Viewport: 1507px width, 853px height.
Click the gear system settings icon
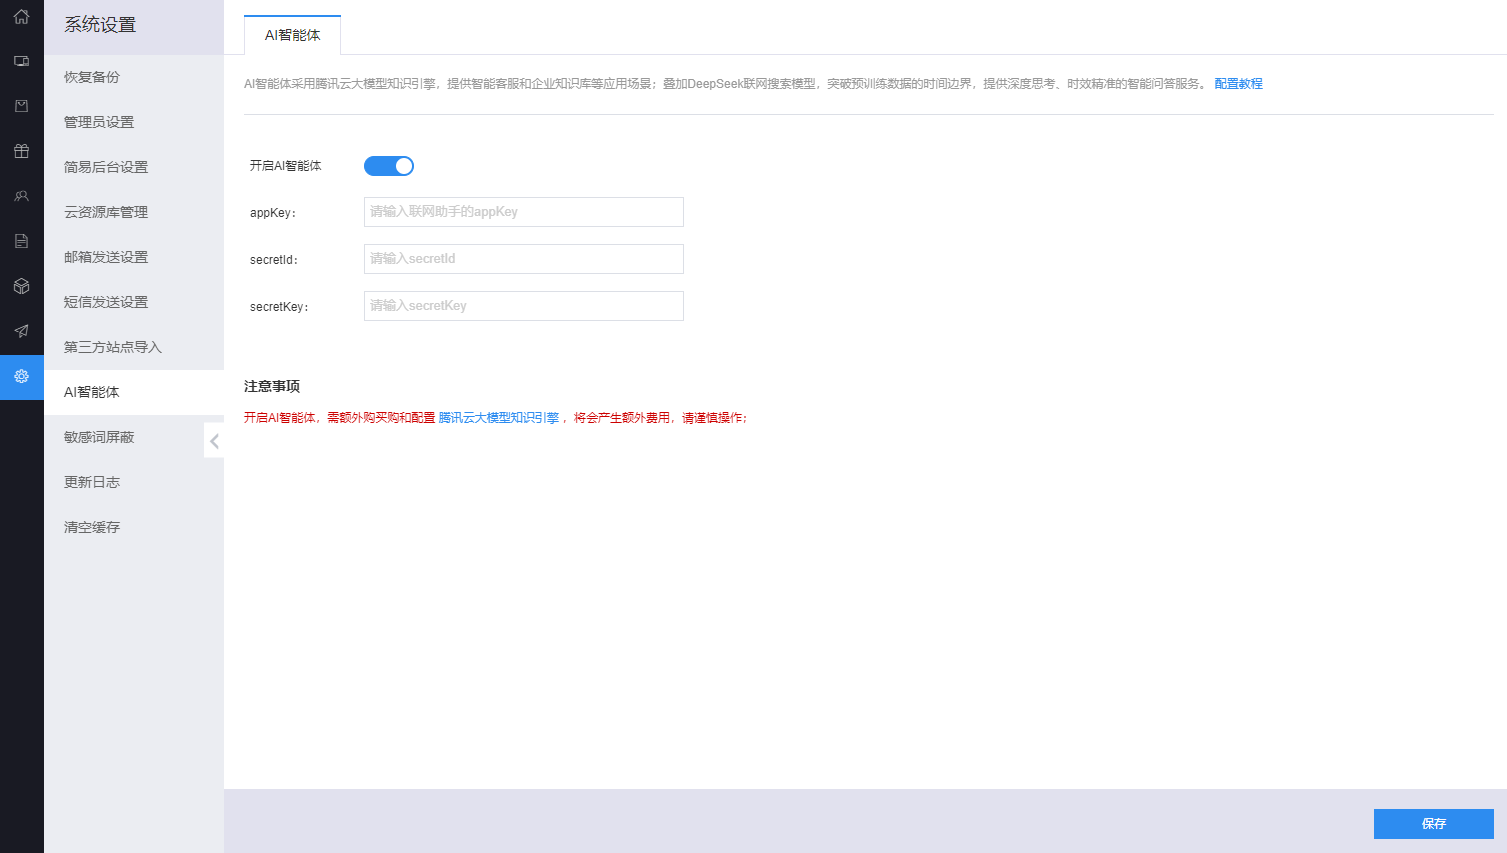[x=21, y=377]
